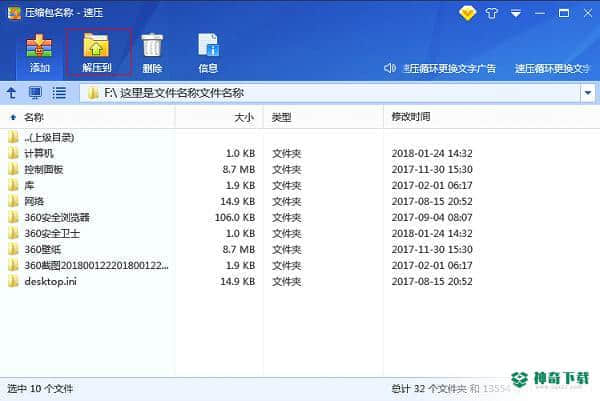
Task: Click the folder icon of 网络 row
Action: (13, 201)
